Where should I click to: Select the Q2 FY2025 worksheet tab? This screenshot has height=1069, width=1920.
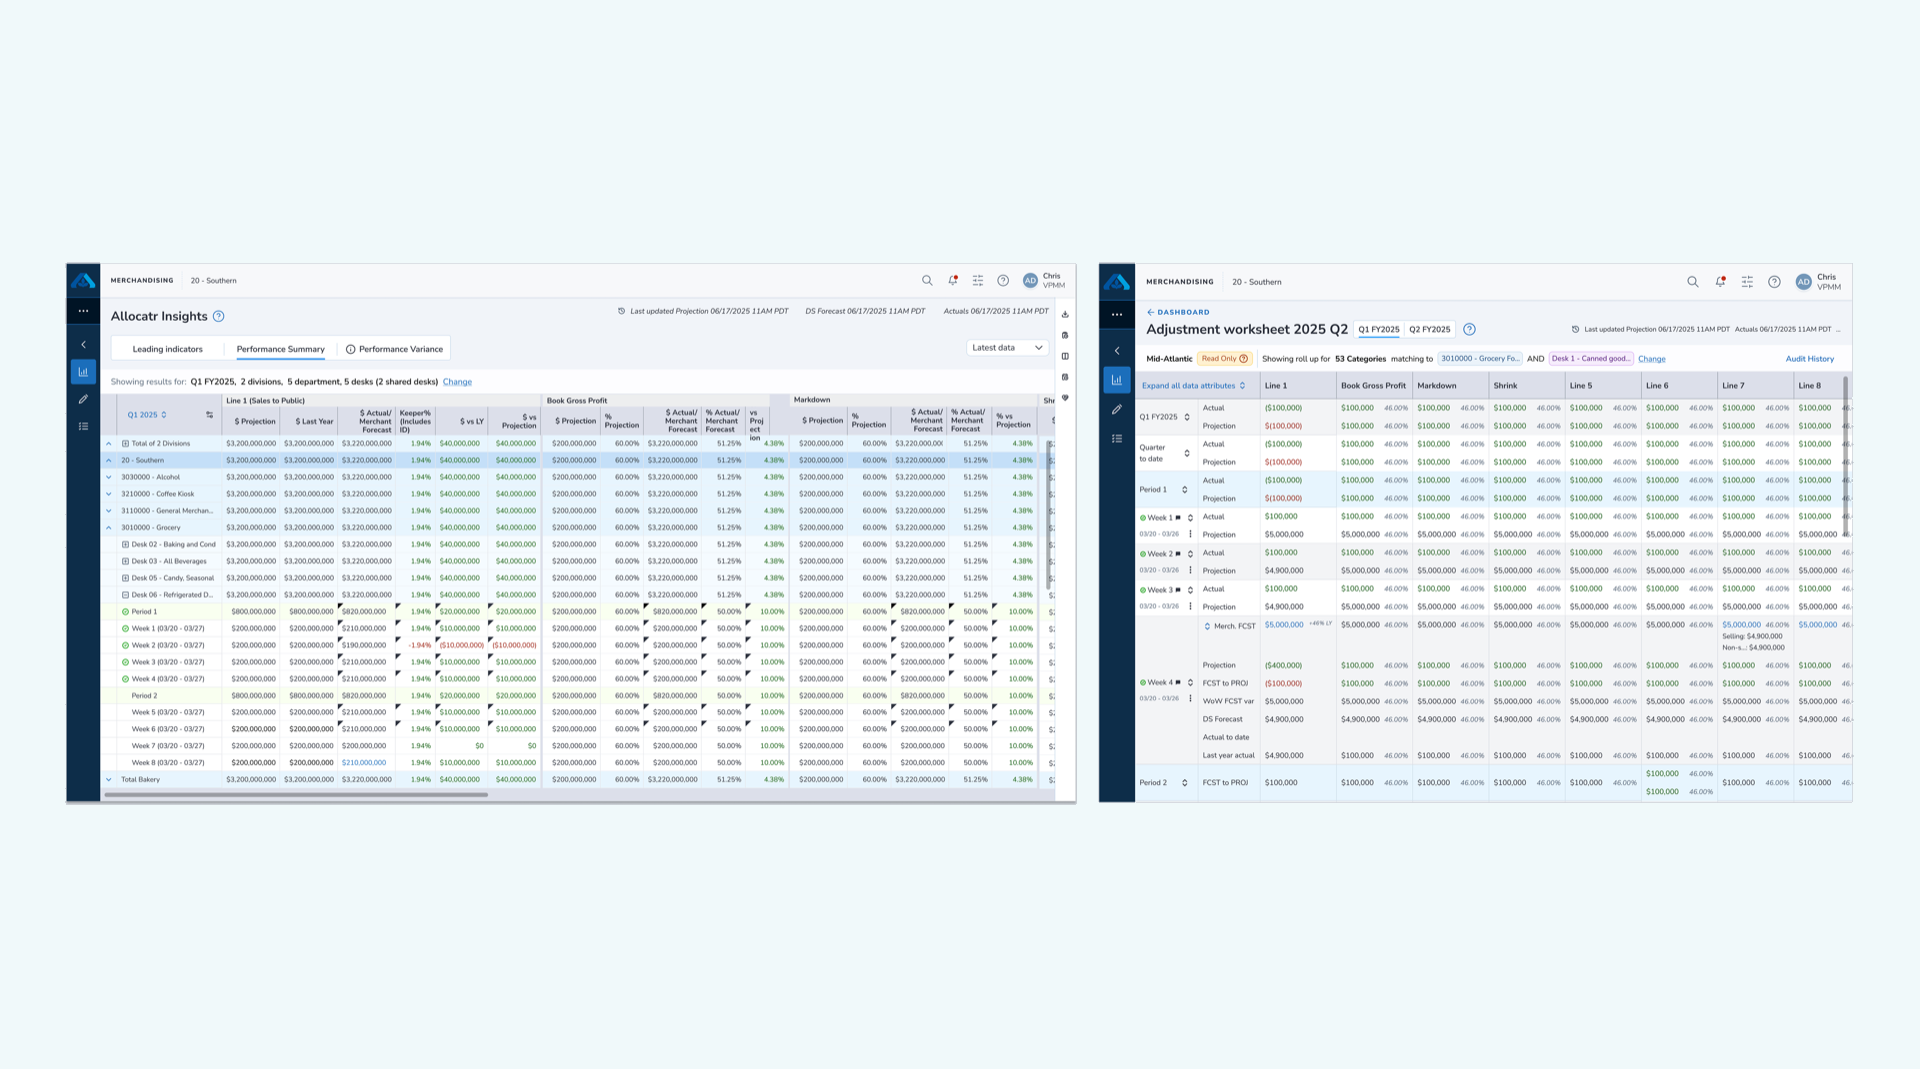click(x=1430, y=329)
